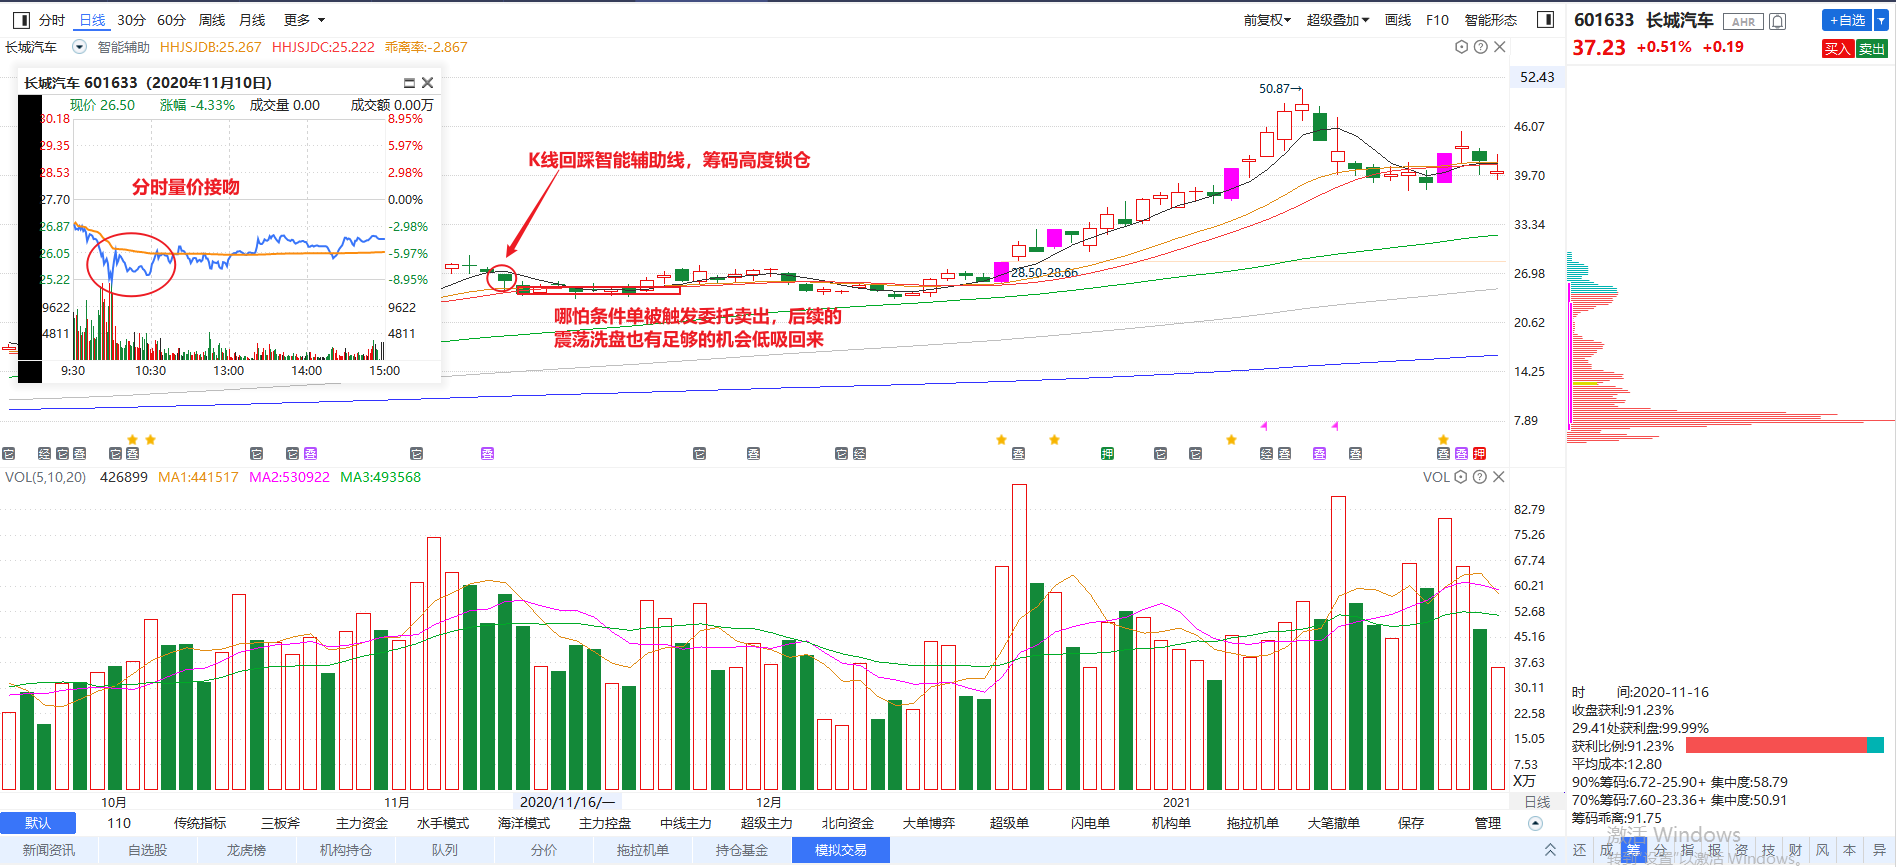Click the 获利比例 profit ratio bar
The image size is (1896, 867).
pyautogui.click(x=1785, y=745)
